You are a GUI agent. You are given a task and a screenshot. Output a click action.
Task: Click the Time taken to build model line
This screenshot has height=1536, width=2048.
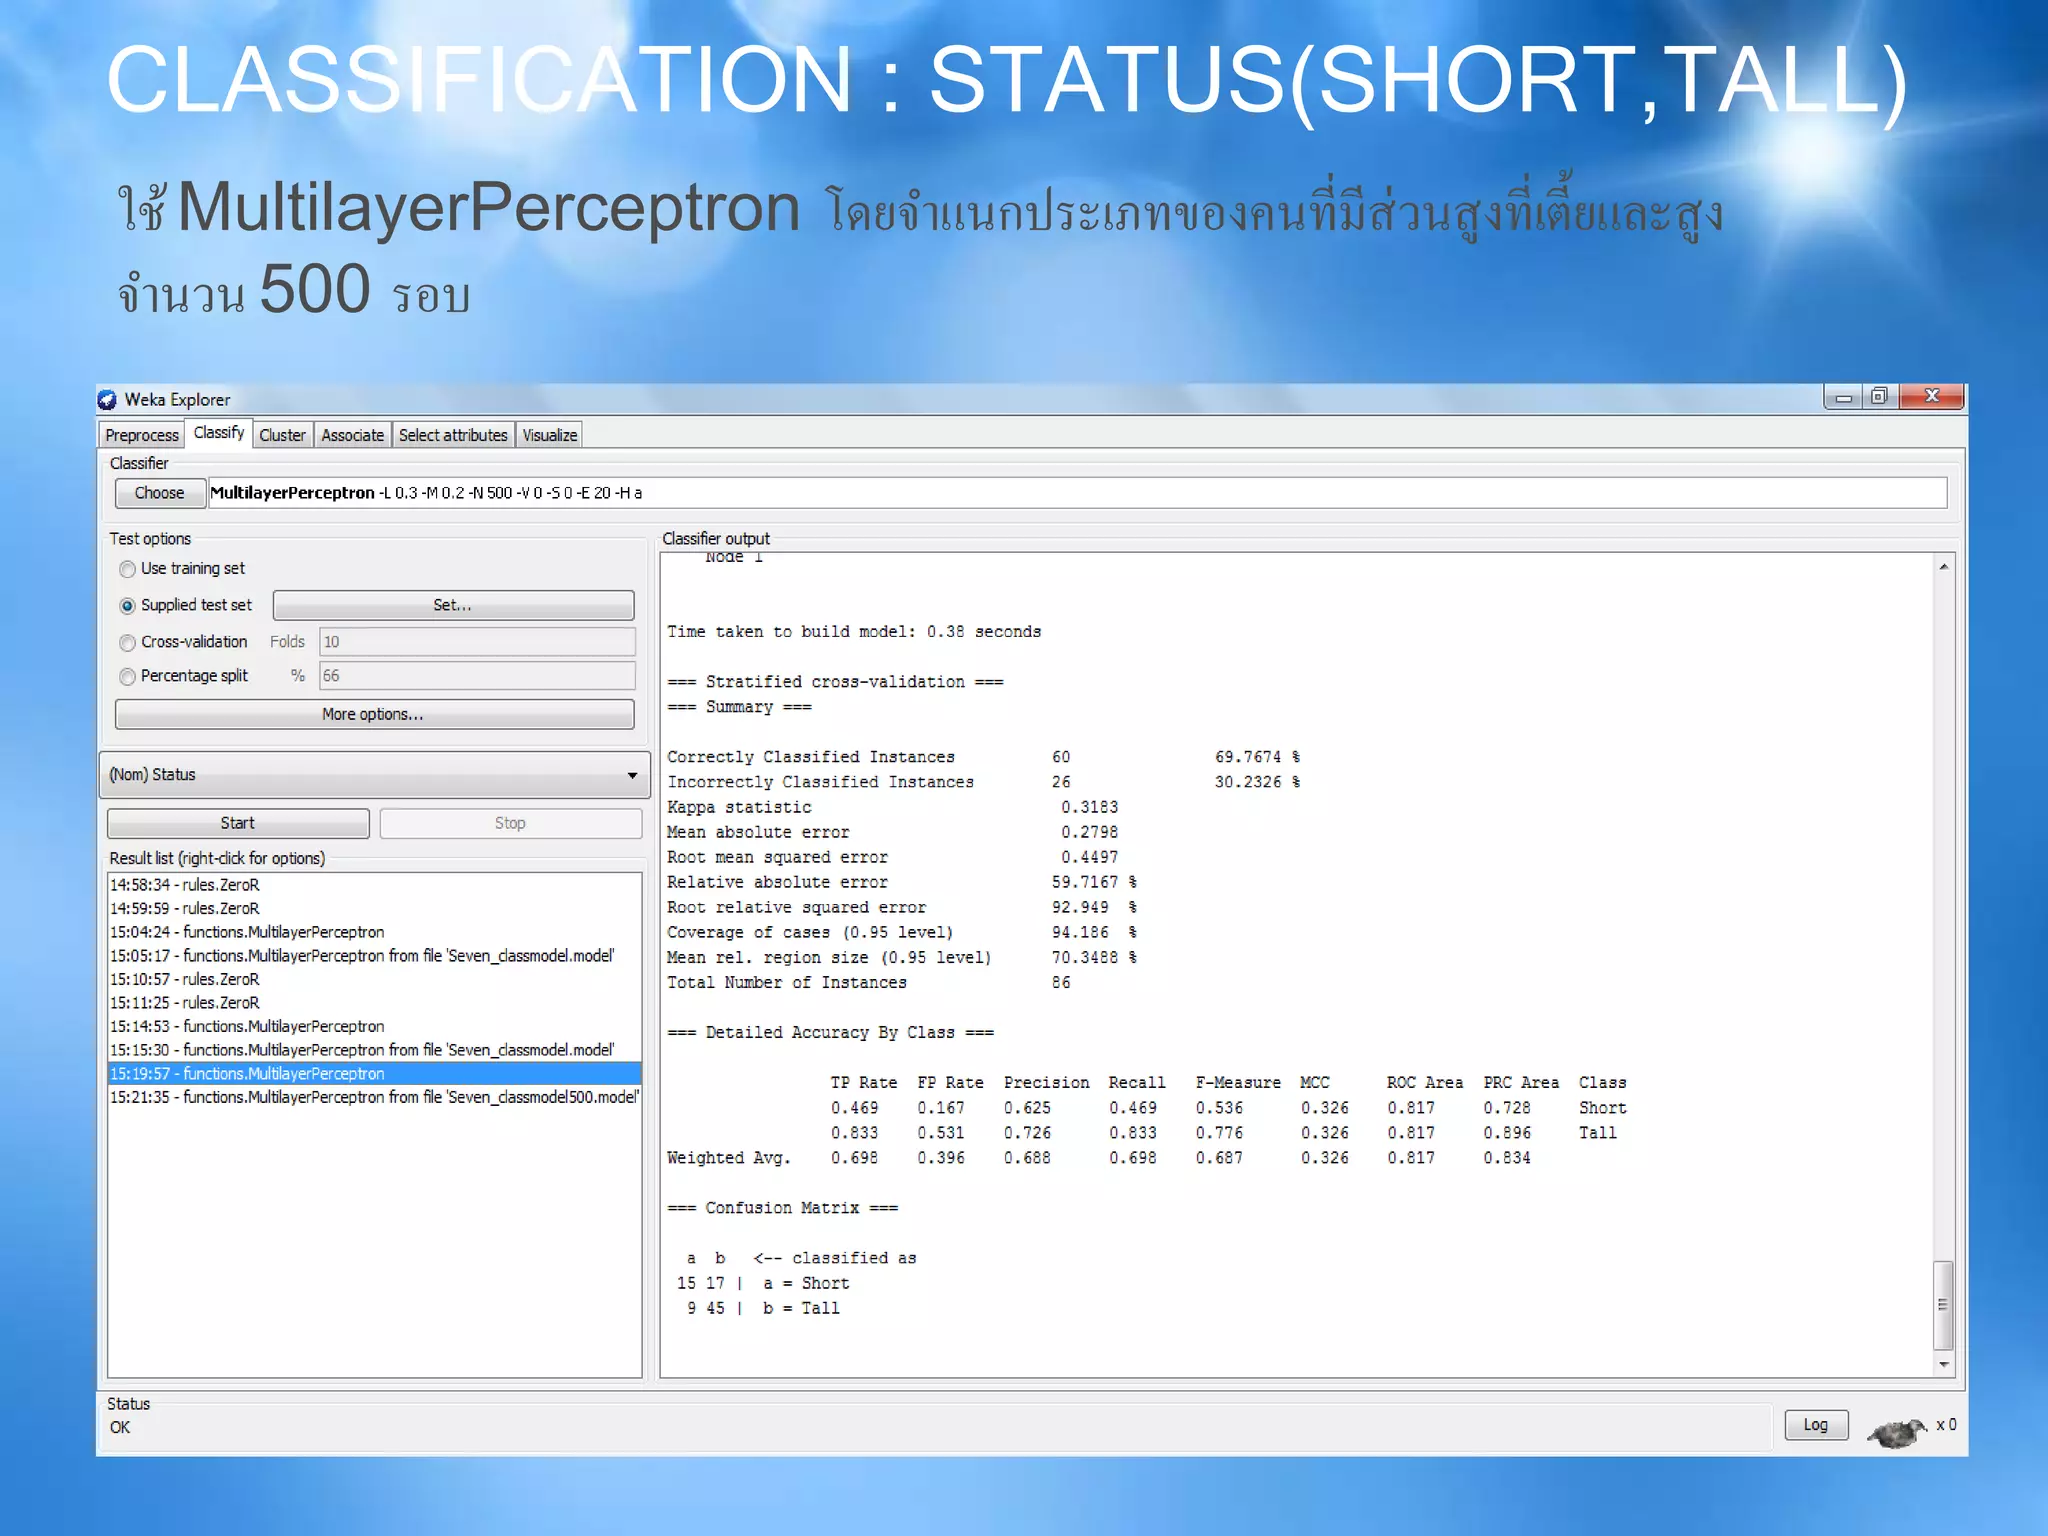pyautogui.click(x=854, y=632)
